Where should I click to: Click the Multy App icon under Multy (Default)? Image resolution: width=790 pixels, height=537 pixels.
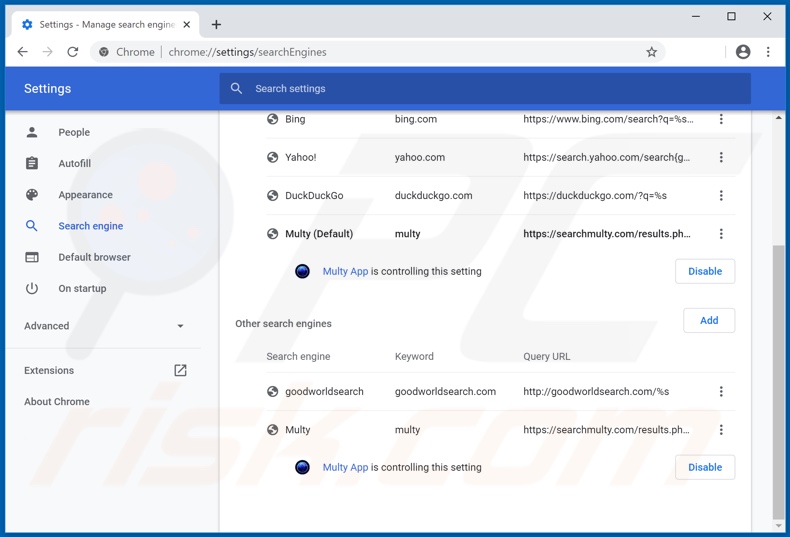[302, 272]
